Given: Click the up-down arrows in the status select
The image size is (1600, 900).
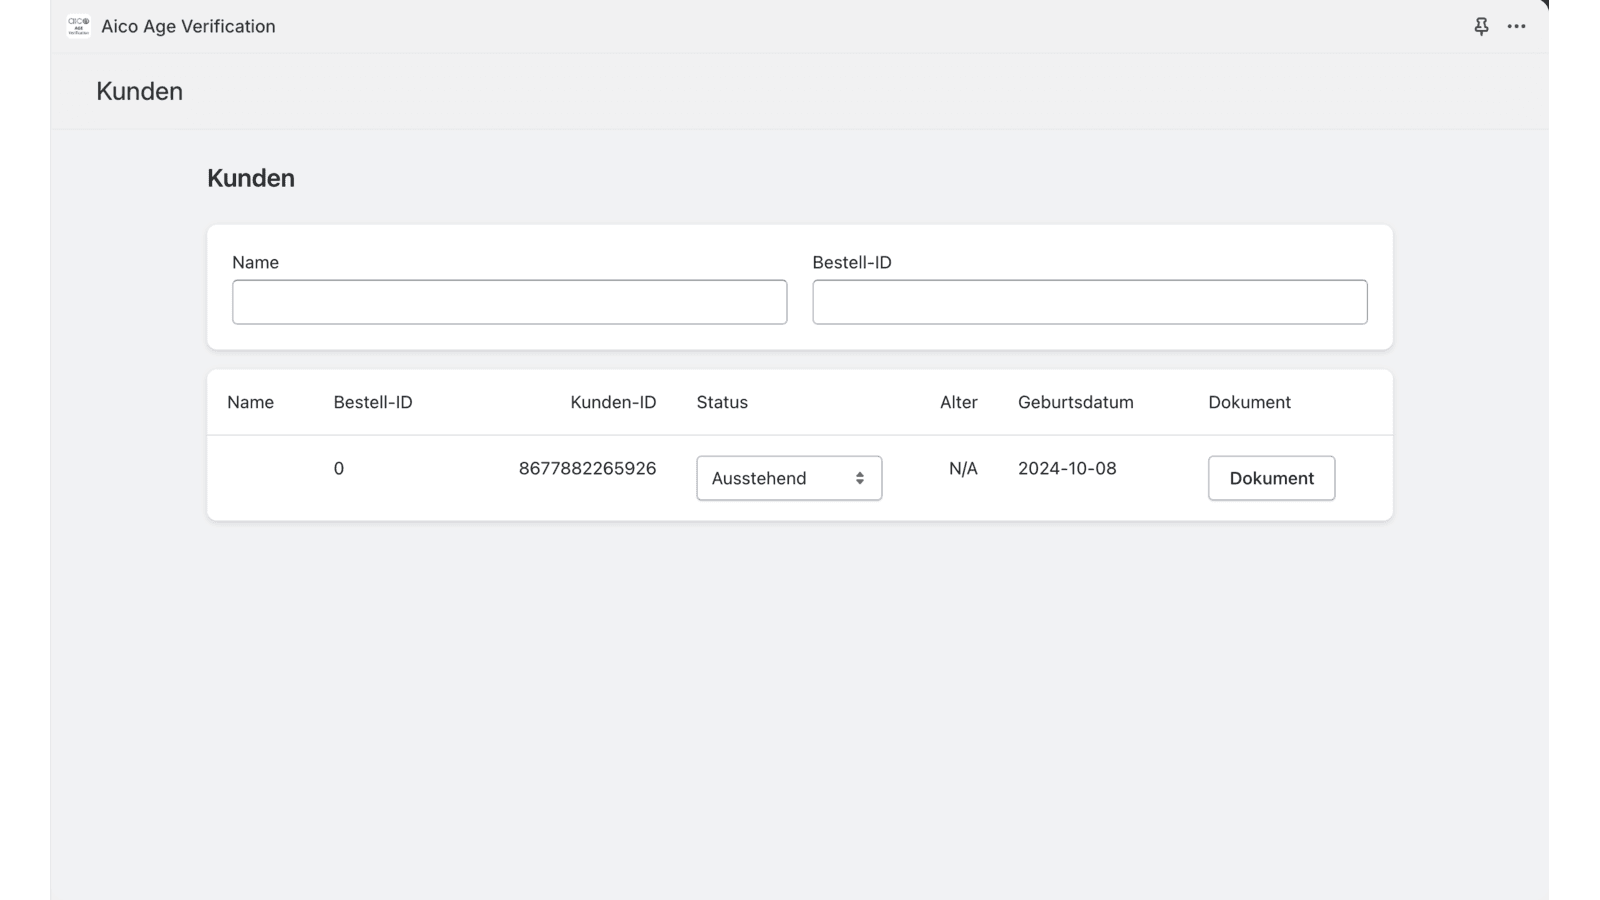Looking at the screenshot, I should tap(859, 479).
